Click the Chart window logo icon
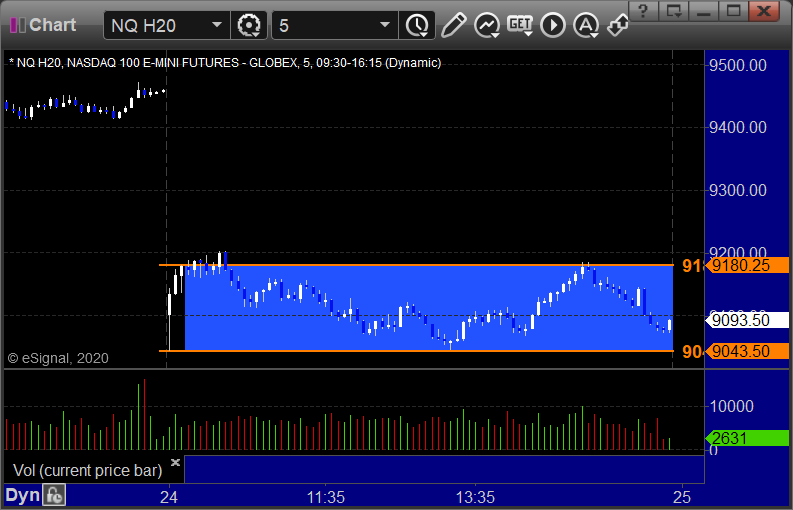Image resolution: width=793 pixels, height=510 pixels. coord(18,25)
